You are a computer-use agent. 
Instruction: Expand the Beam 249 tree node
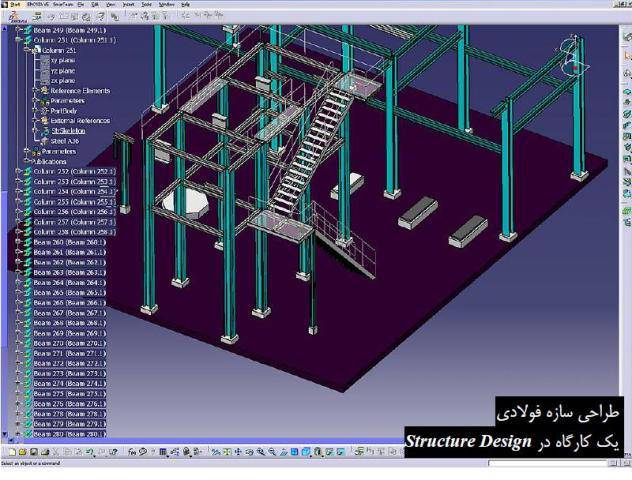click(x=18, y=30)
